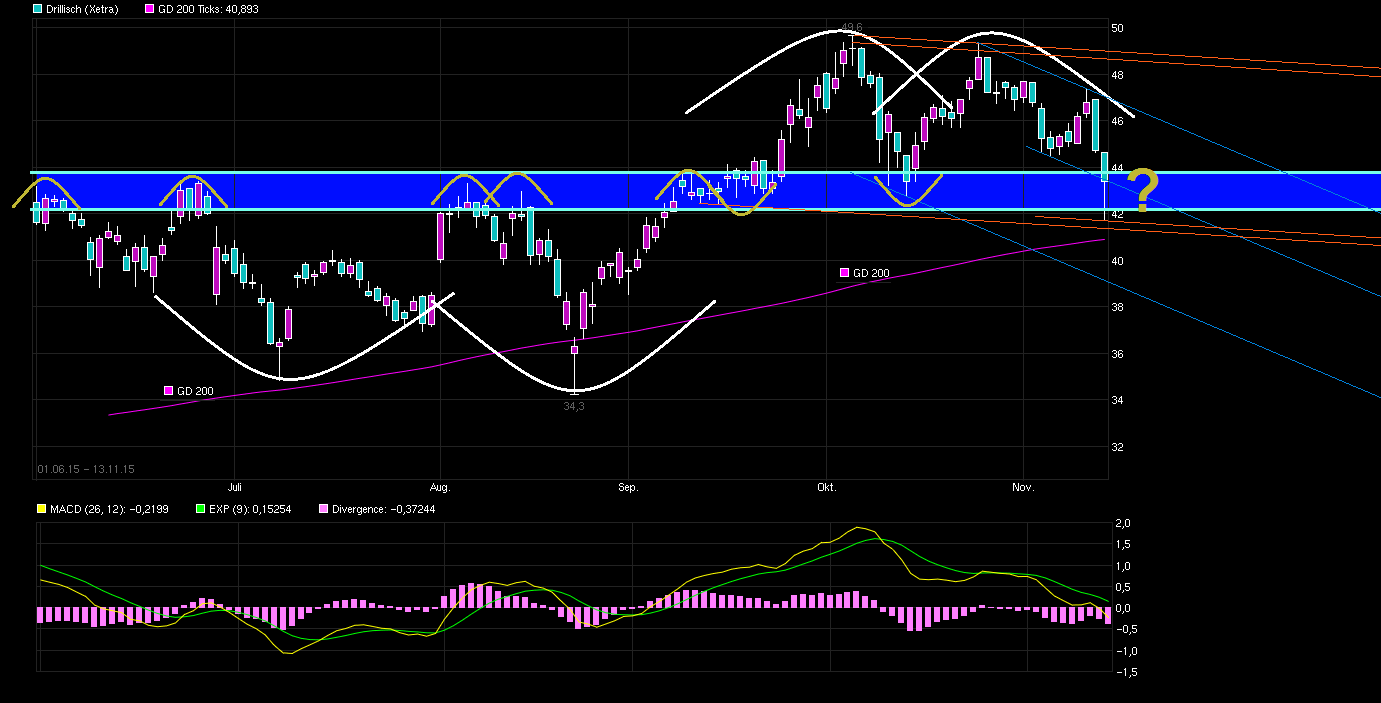Click the 2,0 MACD axis value
This screenshot has height=703, width=1381.
(1123, 523)
